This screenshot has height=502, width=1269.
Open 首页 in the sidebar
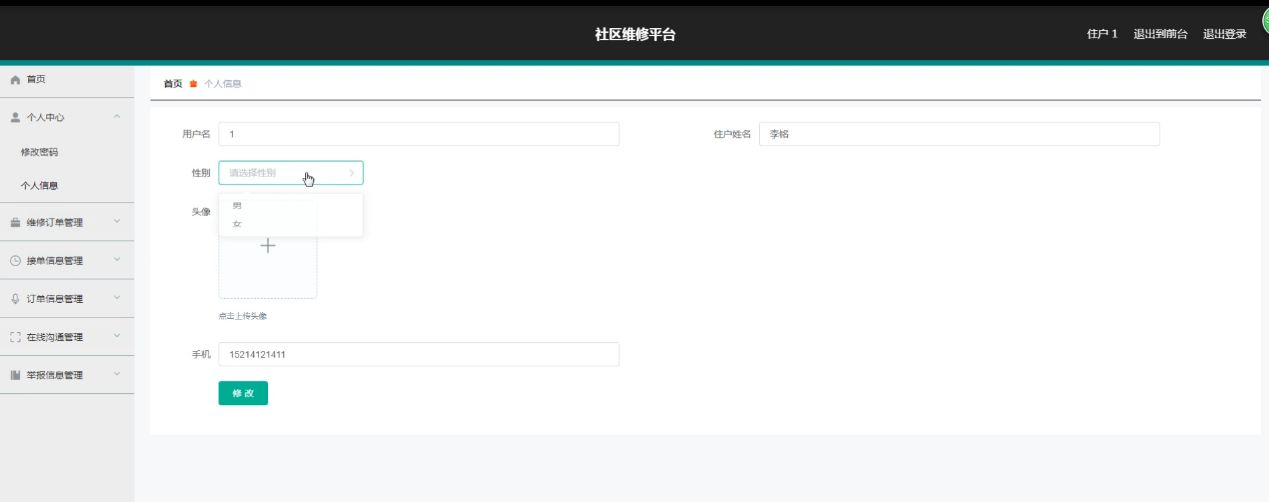[x=67, y=79]
